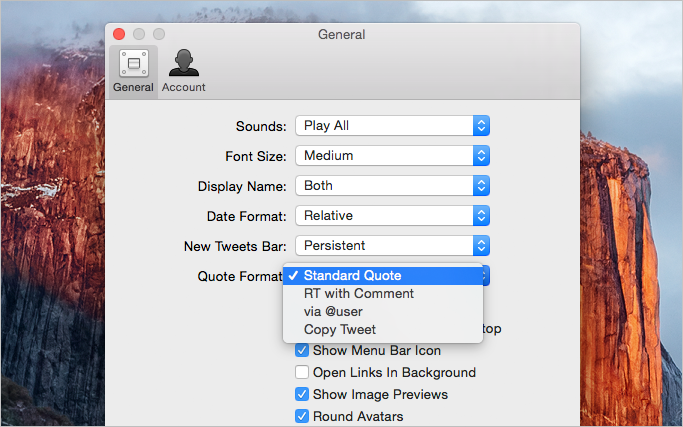Open the Display Name dropdown showing Both
Image resolution: width=683 pixels, height=427 pixels.
point(392,186)
